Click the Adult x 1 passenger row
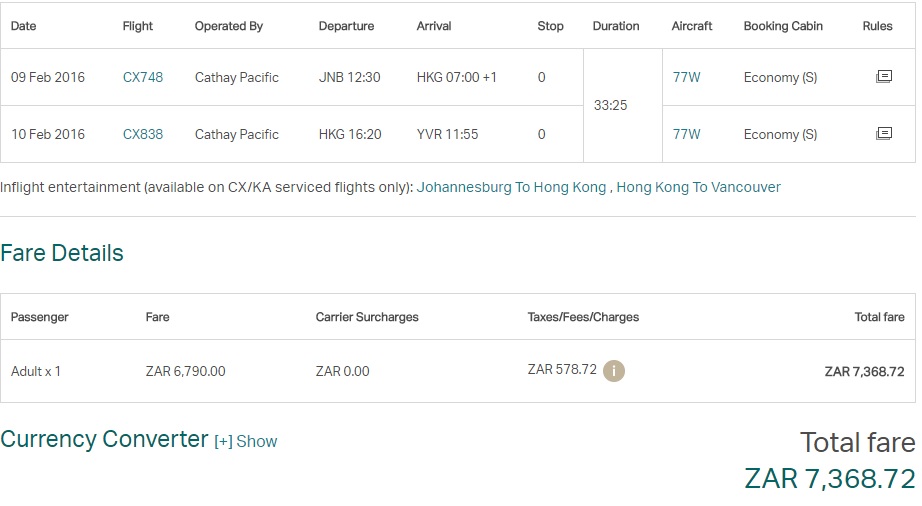Screen dimensions: 922x506 click(x=458, y=371)
